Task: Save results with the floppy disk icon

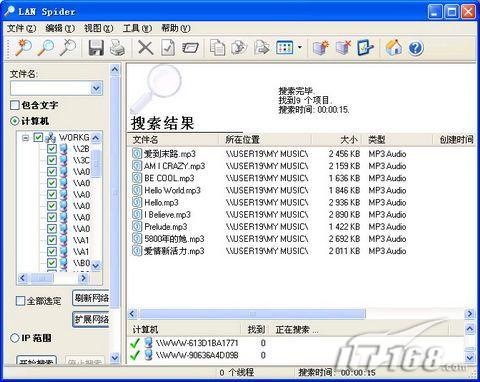Action: coord(96,48)
